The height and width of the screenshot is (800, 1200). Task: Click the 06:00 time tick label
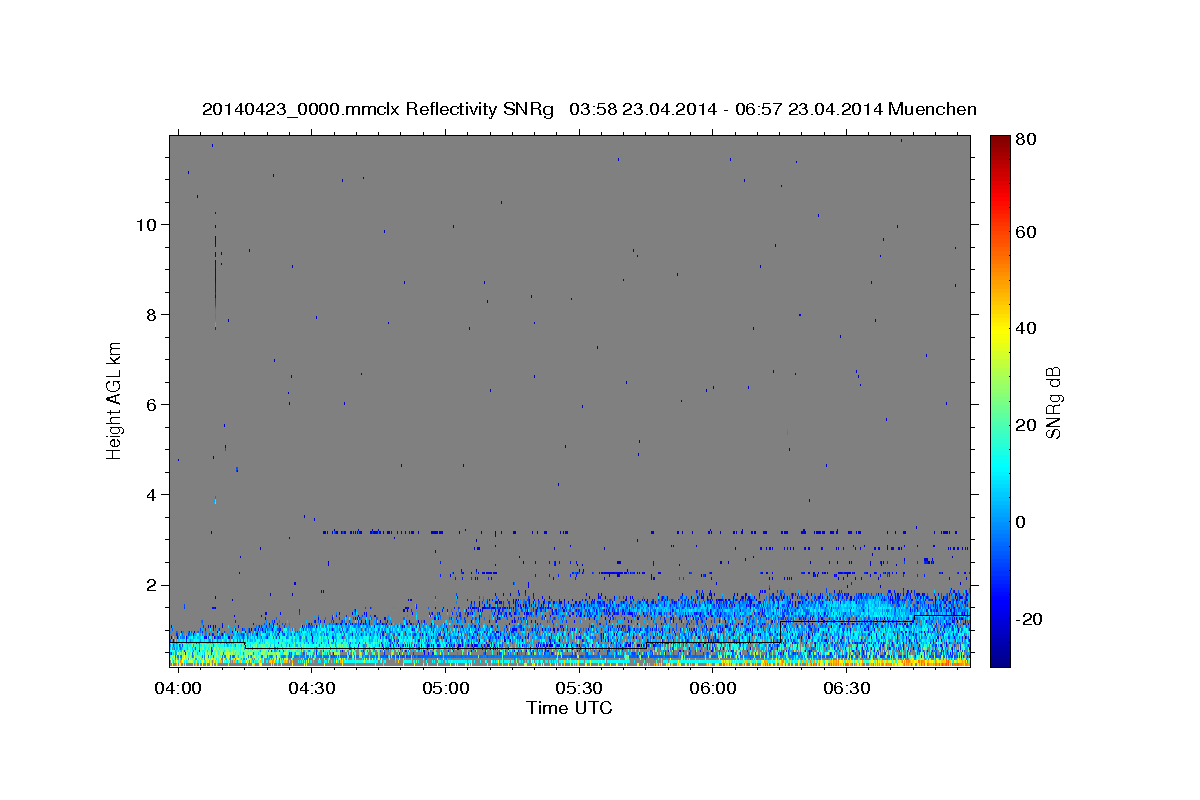(712, 689)
